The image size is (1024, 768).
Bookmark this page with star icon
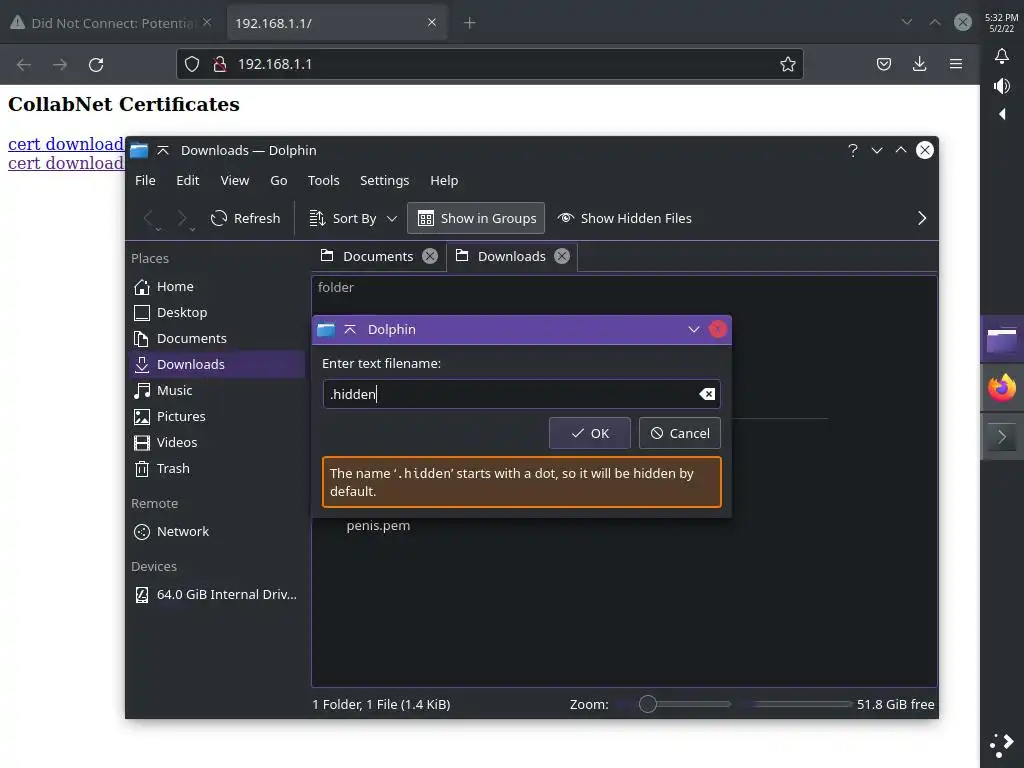(788, 64)
